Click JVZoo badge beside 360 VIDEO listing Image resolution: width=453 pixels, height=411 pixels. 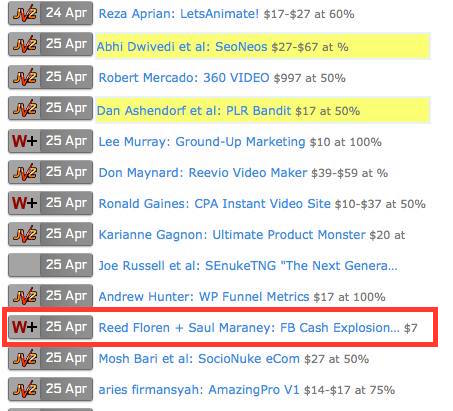click(x=25, y=77)
